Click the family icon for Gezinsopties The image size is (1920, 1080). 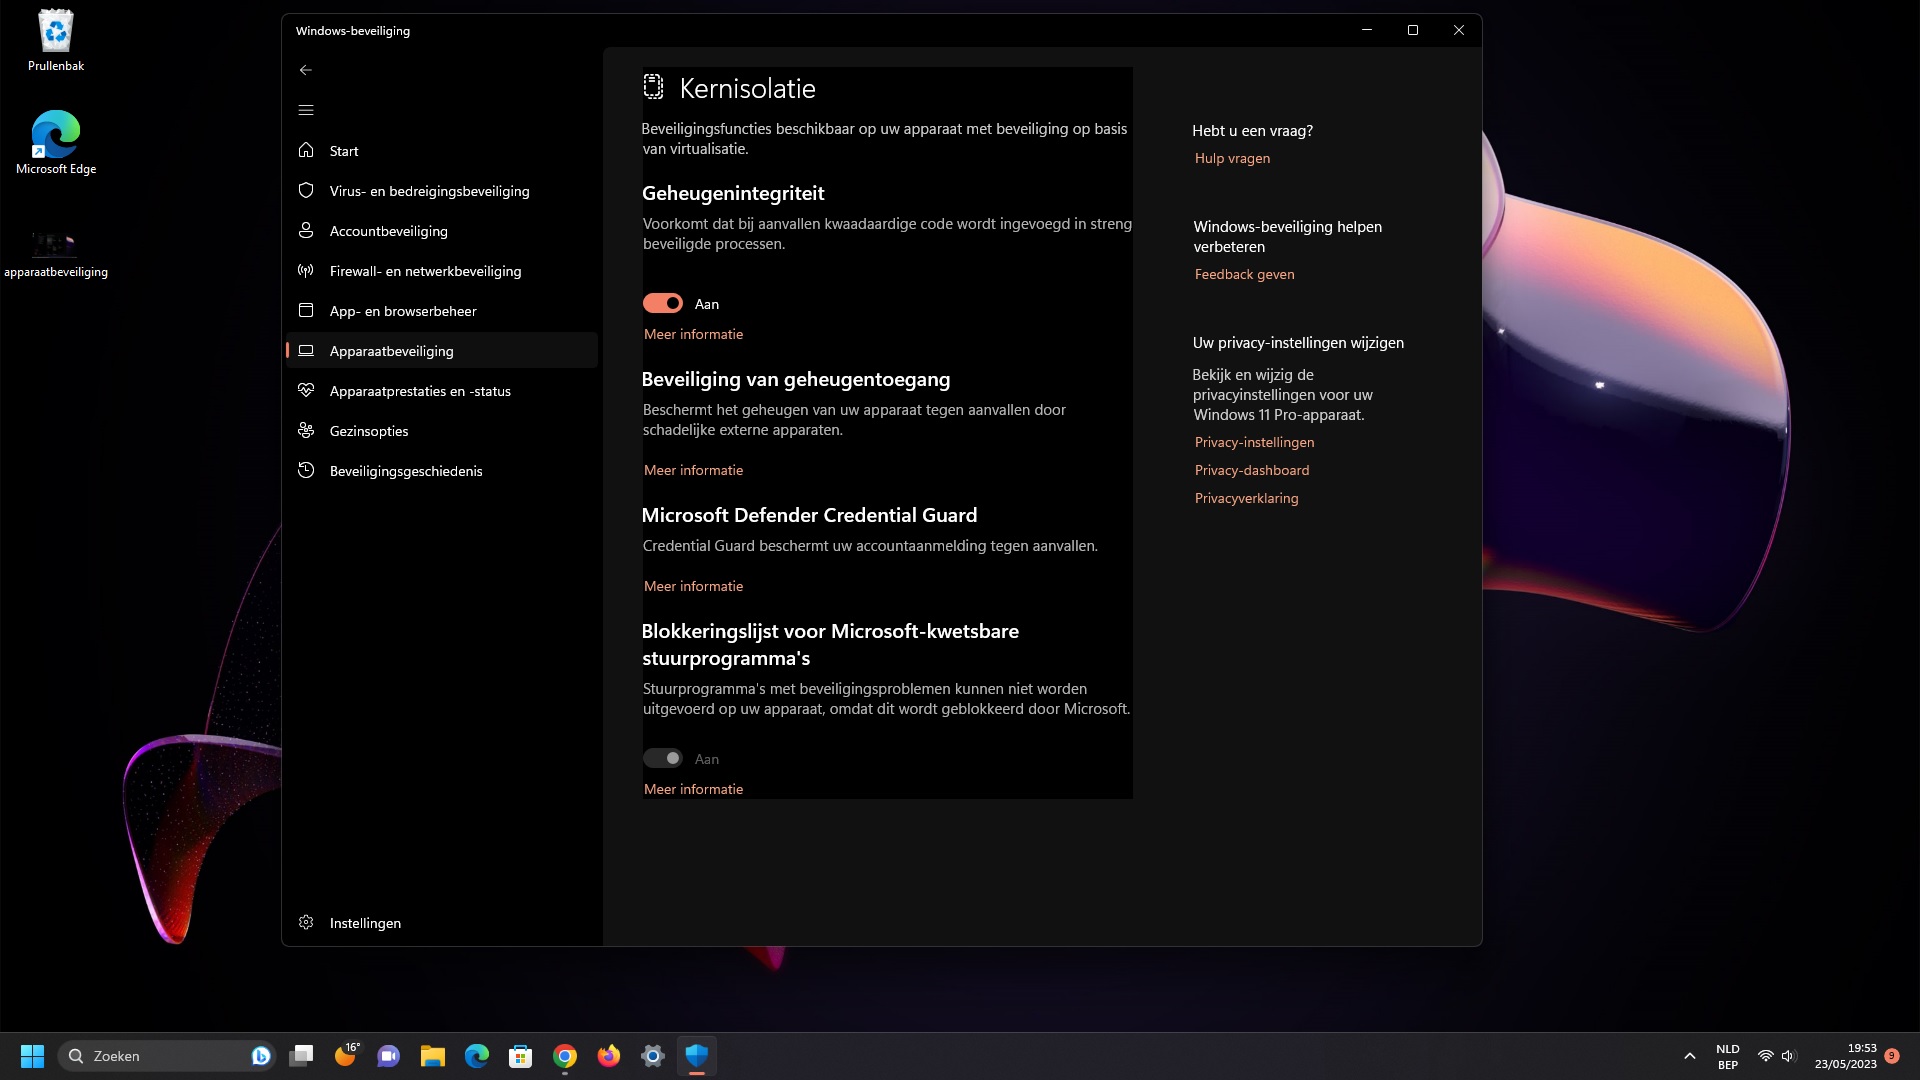pyautogui.click(x=306, y=430)
